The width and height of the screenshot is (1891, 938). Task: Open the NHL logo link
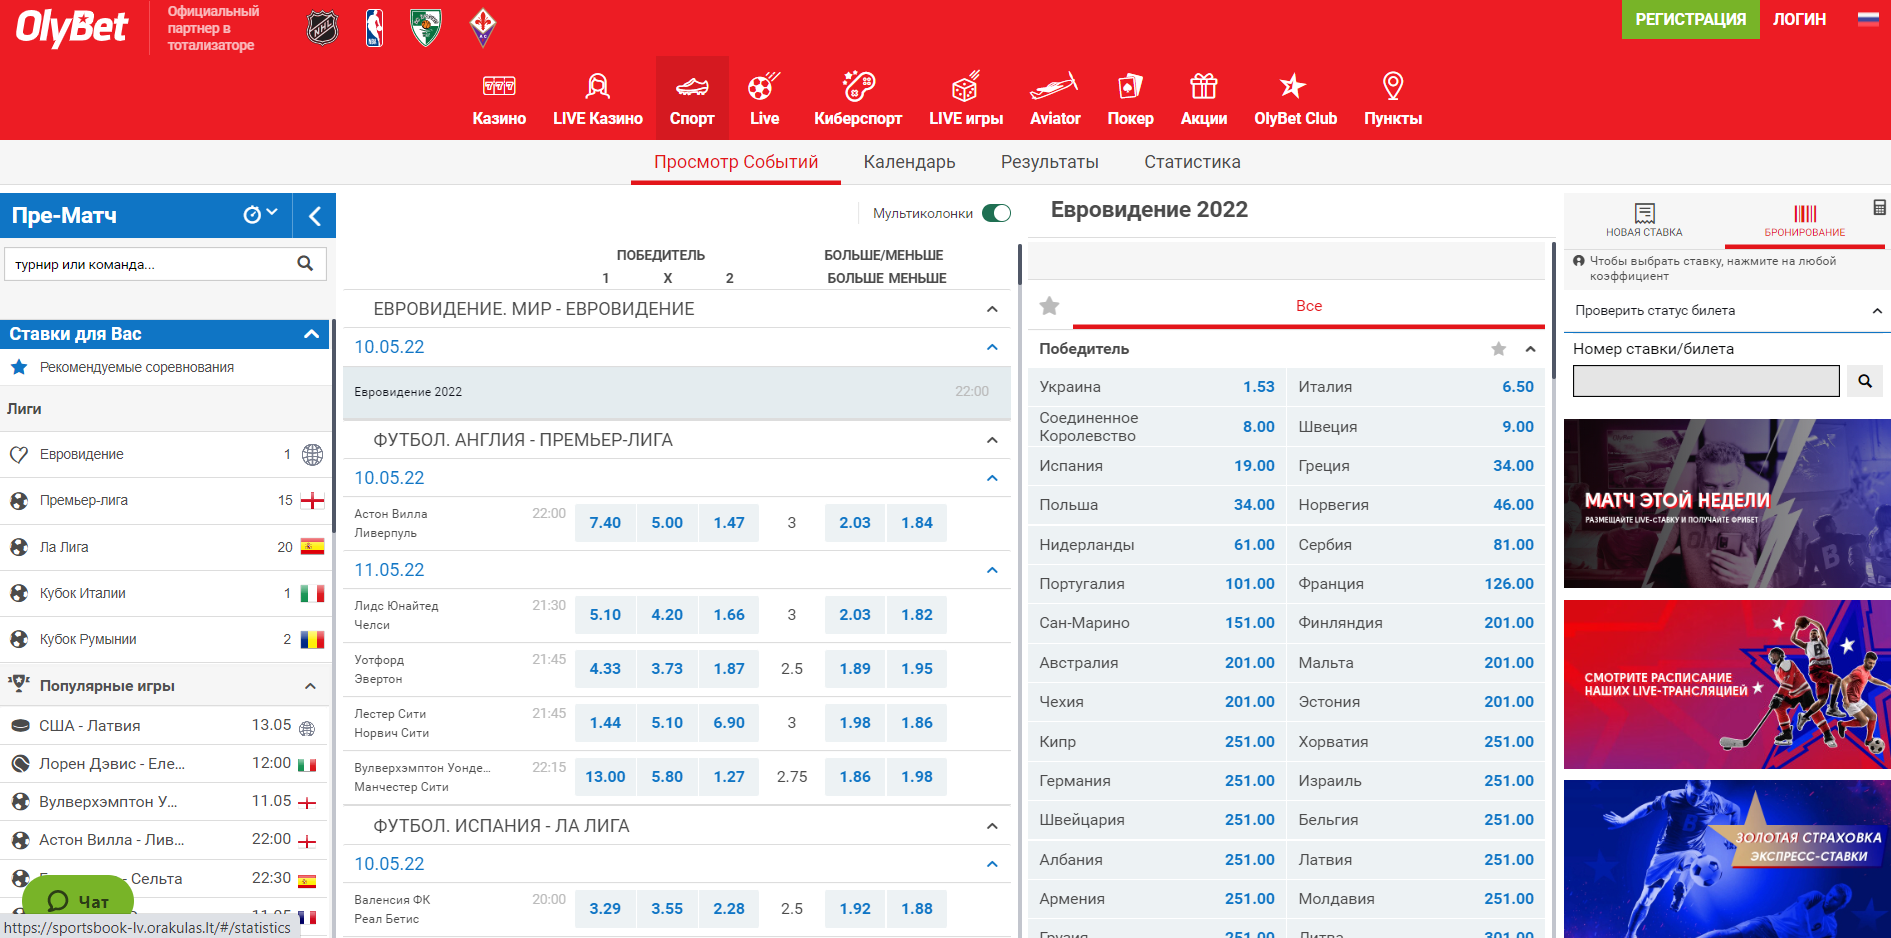(x=322, y=28)
